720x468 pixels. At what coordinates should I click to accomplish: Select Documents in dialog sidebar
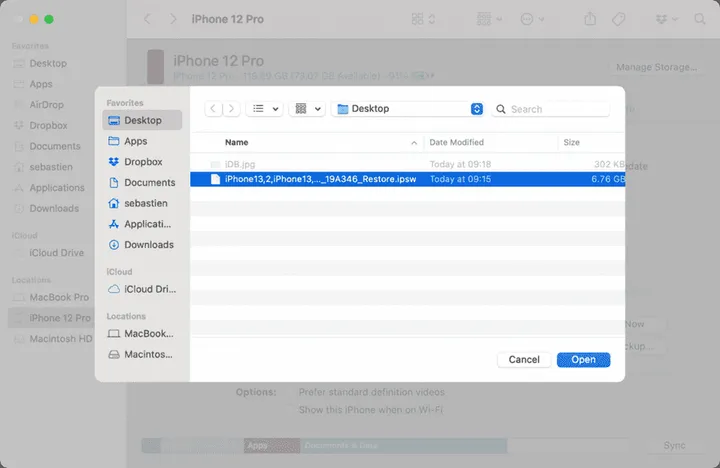[x=149, y=183]
